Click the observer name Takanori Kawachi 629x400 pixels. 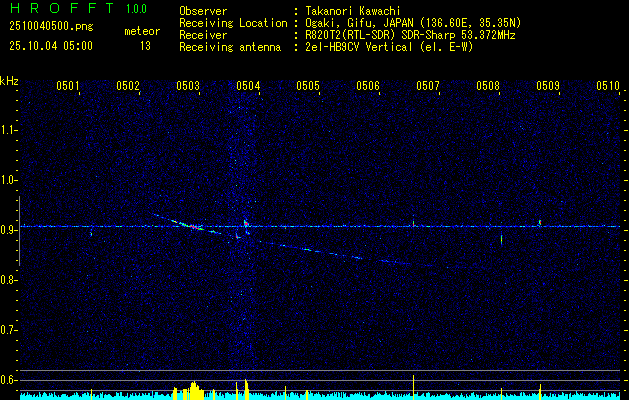(353, 11)
